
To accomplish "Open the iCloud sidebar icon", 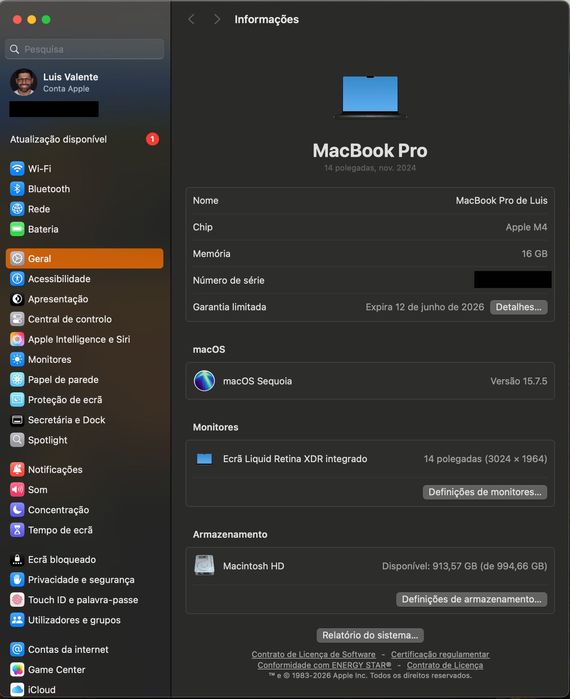I will (17, 690).
